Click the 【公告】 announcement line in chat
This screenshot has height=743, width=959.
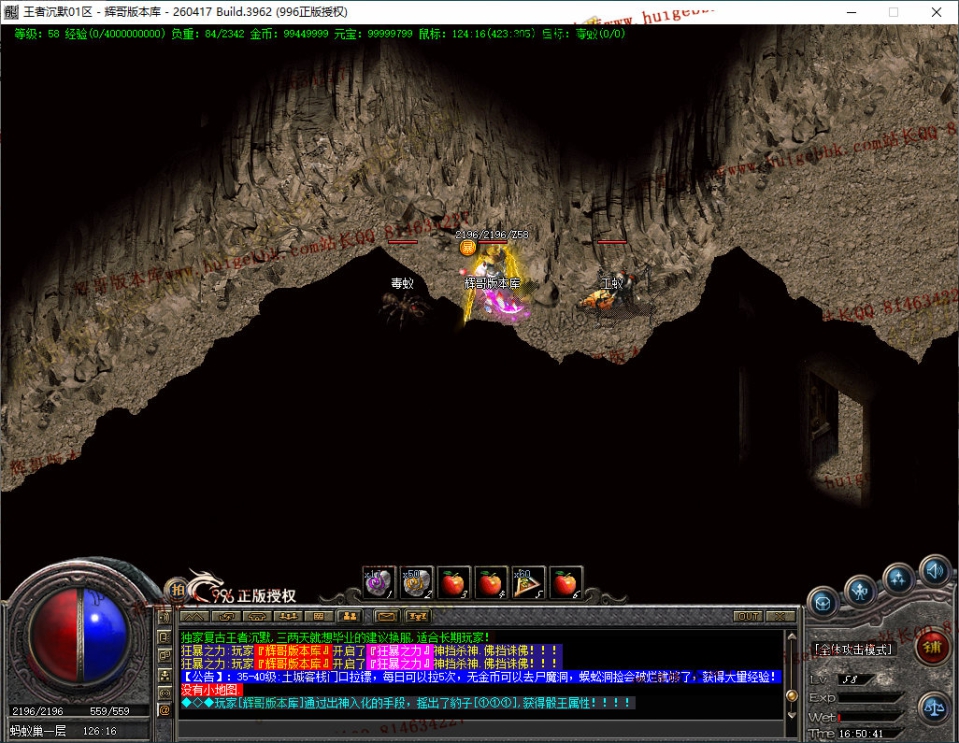[x=480, y=677]
